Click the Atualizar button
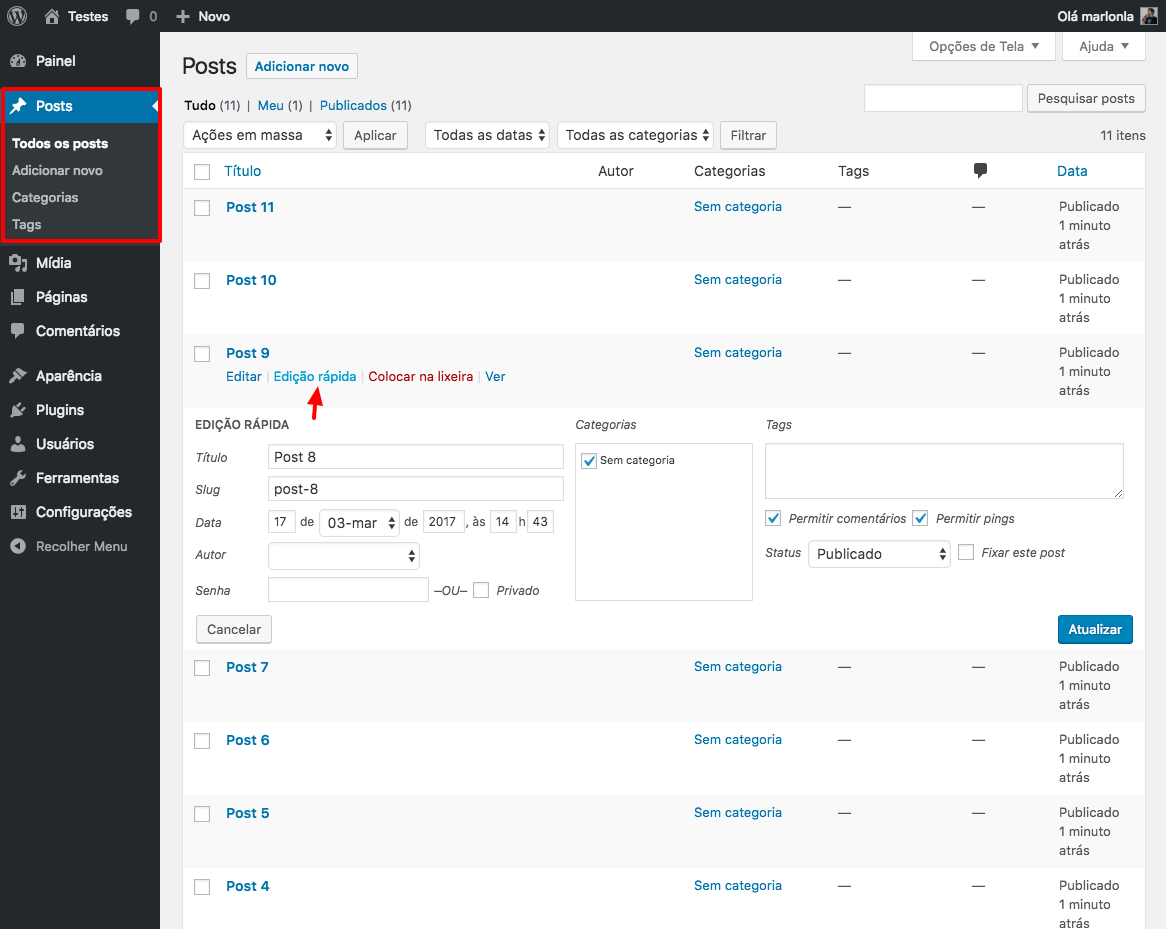This screenshot has width=1166, height=929. point(1095,629)
